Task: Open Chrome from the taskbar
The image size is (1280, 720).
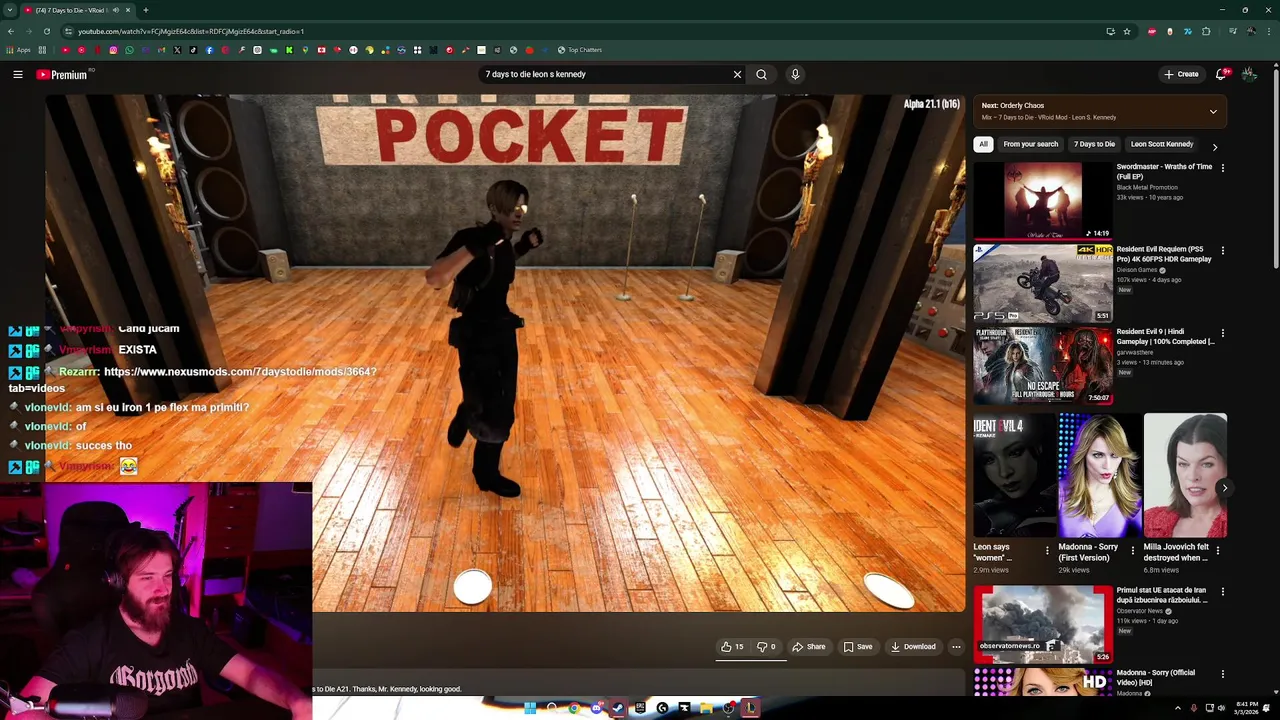Action: (x=574, y=708)
